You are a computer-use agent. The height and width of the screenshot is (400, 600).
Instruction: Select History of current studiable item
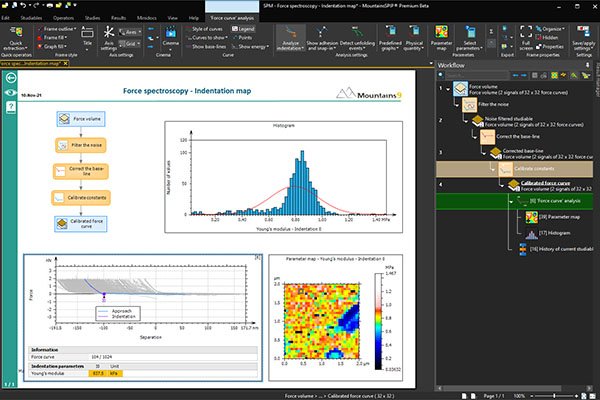tap(556, 249)
